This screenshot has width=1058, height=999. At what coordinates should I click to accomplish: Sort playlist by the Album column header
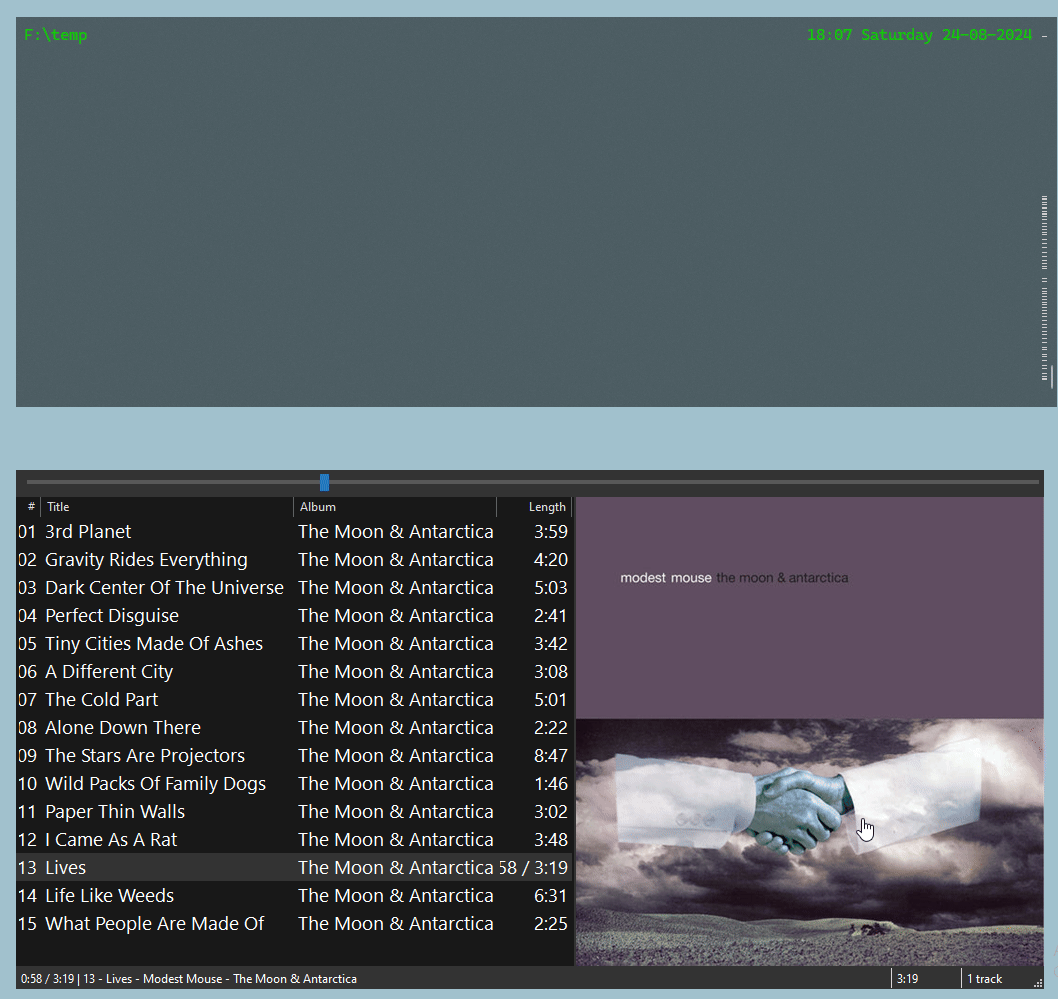[395, 507]
